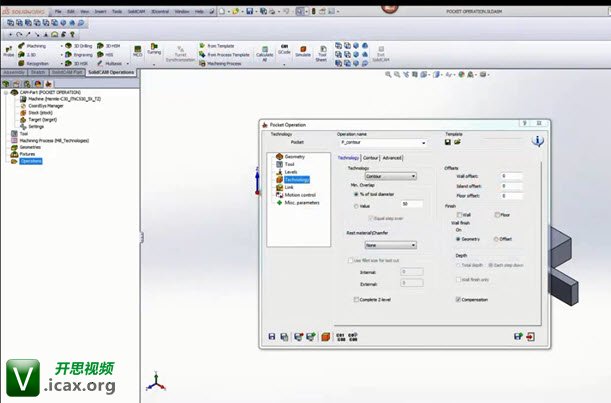Select the Min. Overlap 'Value' radio button
This screenshot has height=403, width=611.
click(356, 206)
